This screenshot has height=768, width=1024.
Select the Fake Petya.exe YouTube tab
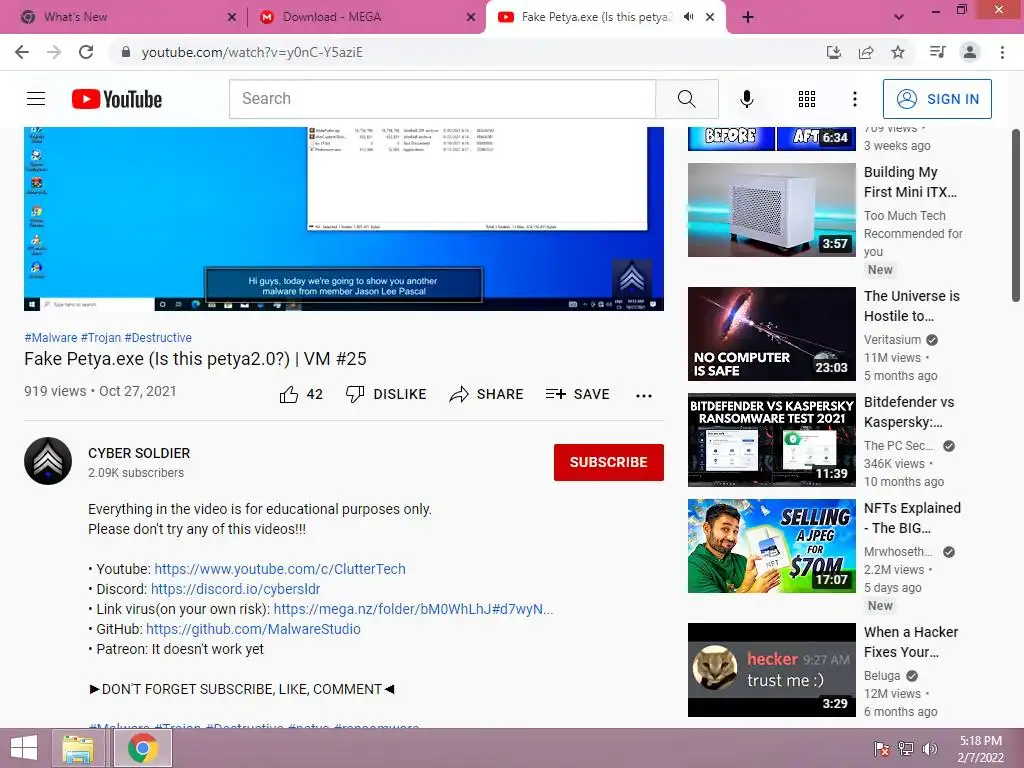coord(596,17)
